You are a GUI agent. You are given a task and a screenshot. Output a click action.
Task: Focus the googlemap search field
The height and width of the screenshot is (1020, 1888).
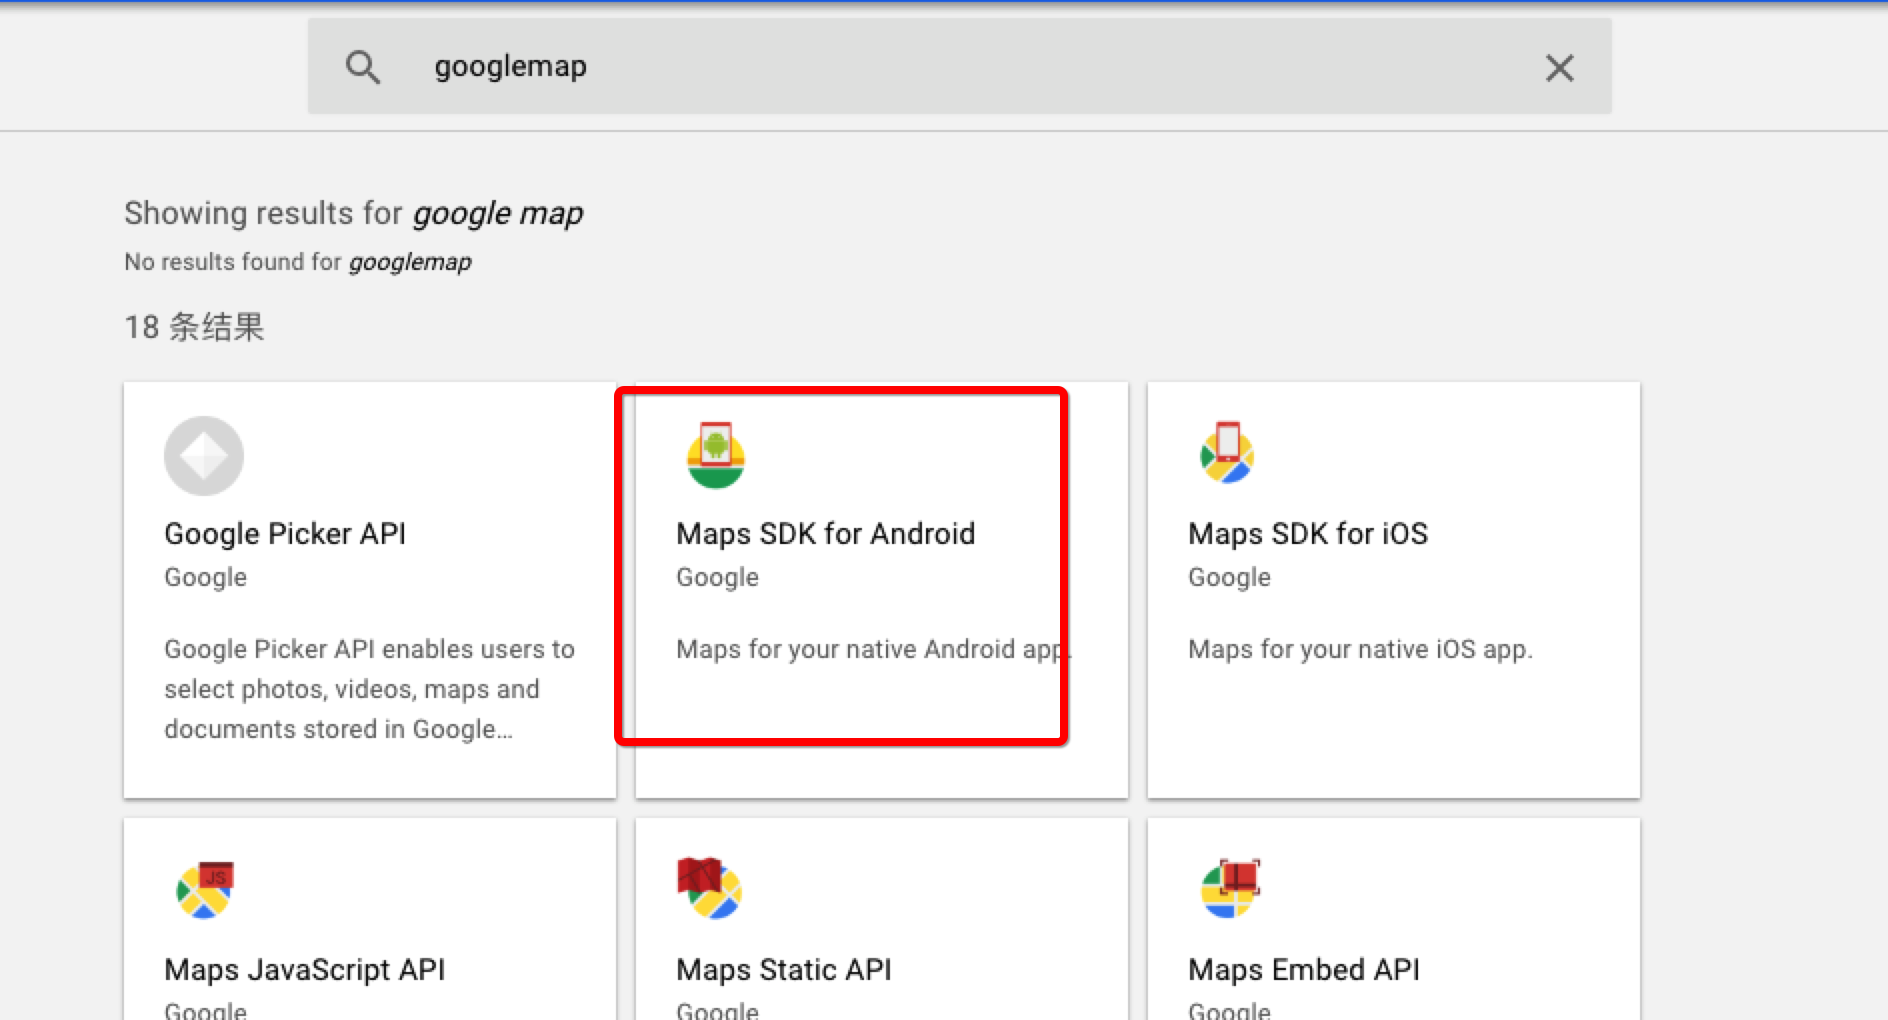(959, 66)
